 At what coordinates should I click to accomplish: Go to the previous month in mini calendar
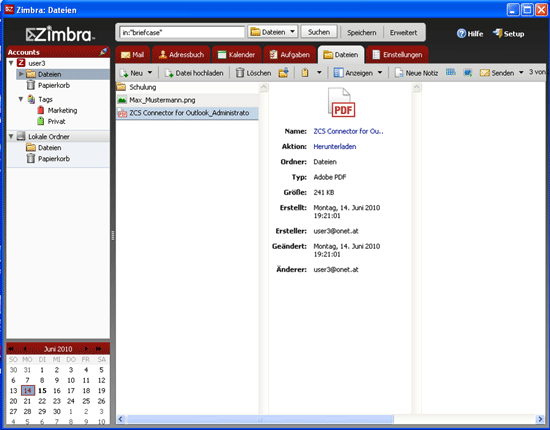click(25, 349)
